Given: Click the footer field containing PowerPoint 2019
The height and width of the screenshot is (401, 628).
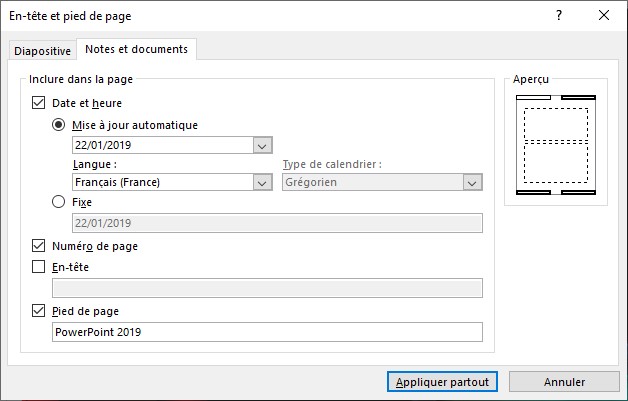Looking at the screenshot, I should click(x=267, y=332).
